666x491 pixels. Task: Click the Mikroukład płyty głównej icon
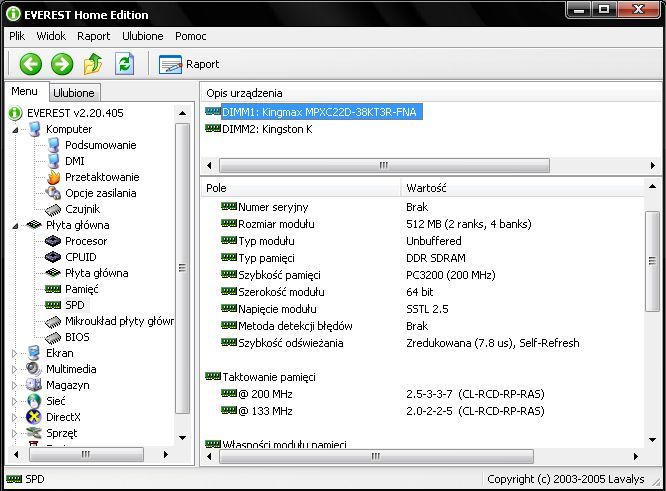click(53, 322)
